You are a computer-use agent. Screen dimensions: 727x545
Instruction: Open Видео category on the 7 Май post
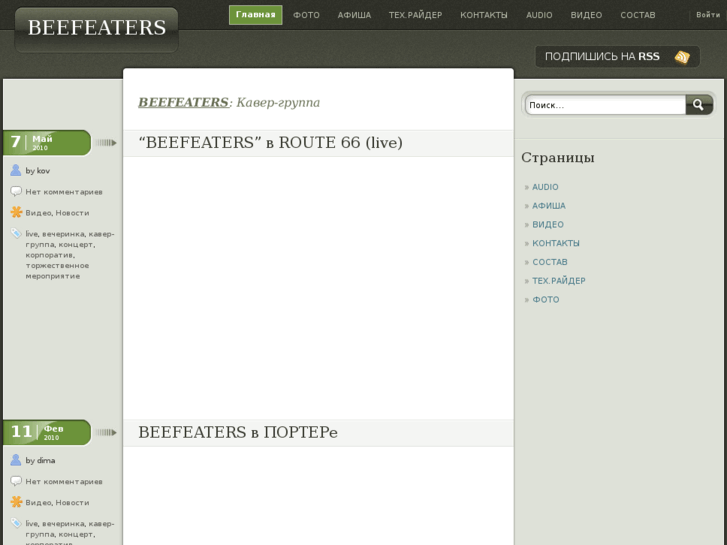pos(38,213)
